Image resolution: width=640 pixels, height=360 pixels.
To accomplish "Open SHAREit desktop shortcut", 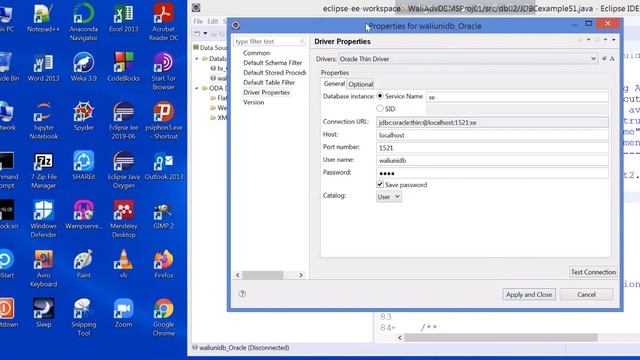I will point(84,166).
